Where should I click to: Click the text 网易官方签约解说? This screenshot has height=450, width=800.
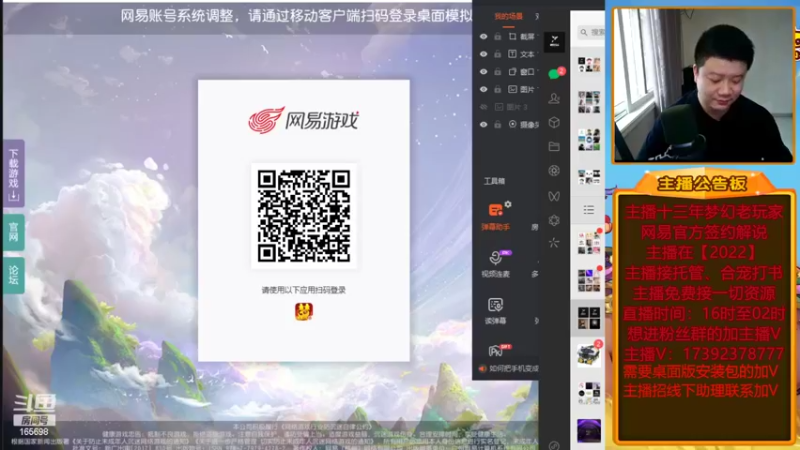(x=704, y=232)
